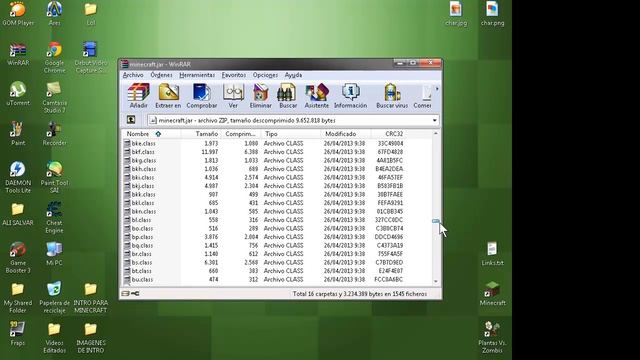640x360 pixels.
Task: Click the scrollbar up arrow
Action: 436,133
